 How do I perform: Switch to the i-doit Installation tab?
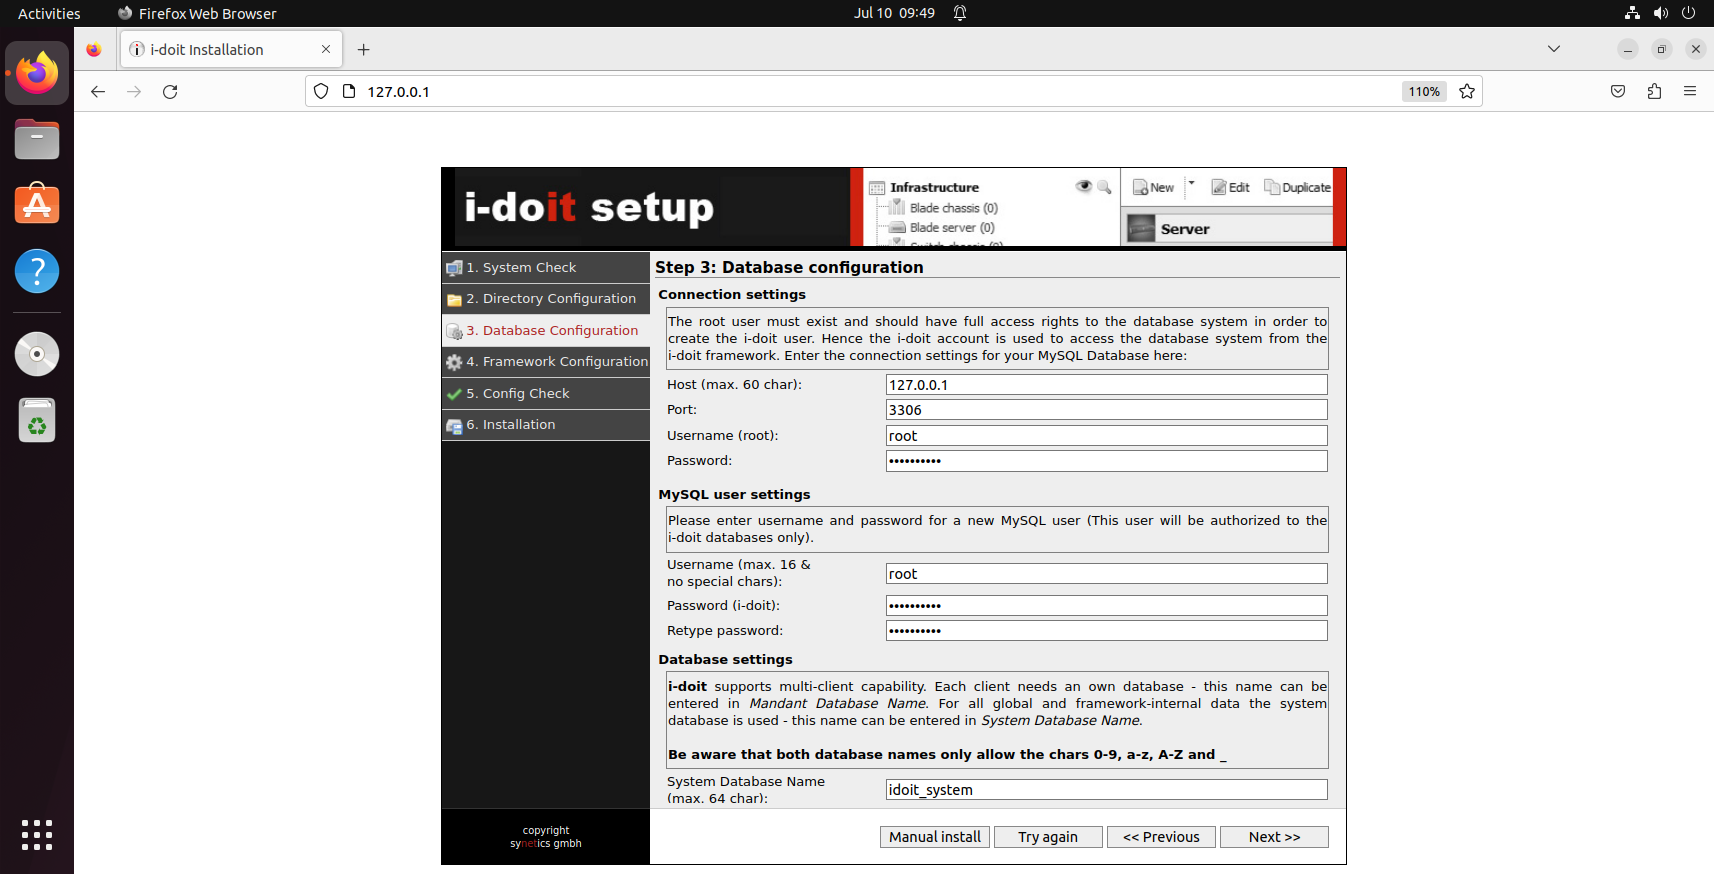(x=231, y=49)
